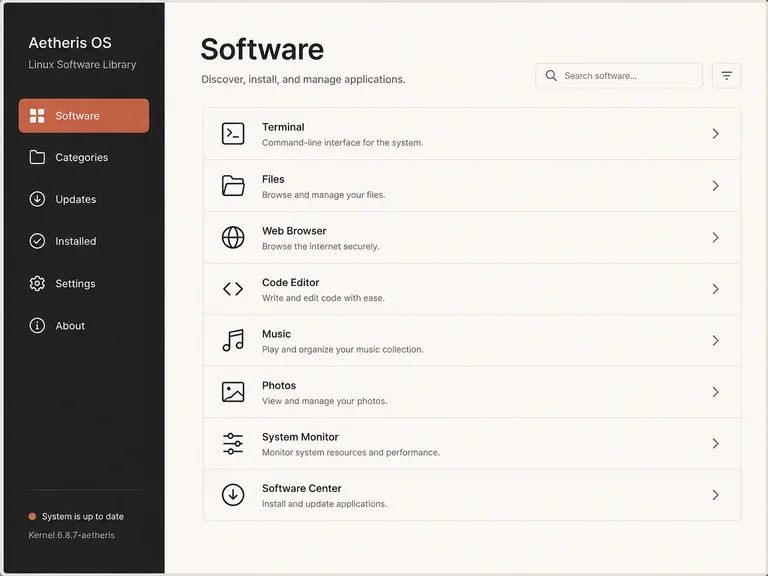
Task: Open the System Monitor entry title
Action: click(x=300, y=436)
